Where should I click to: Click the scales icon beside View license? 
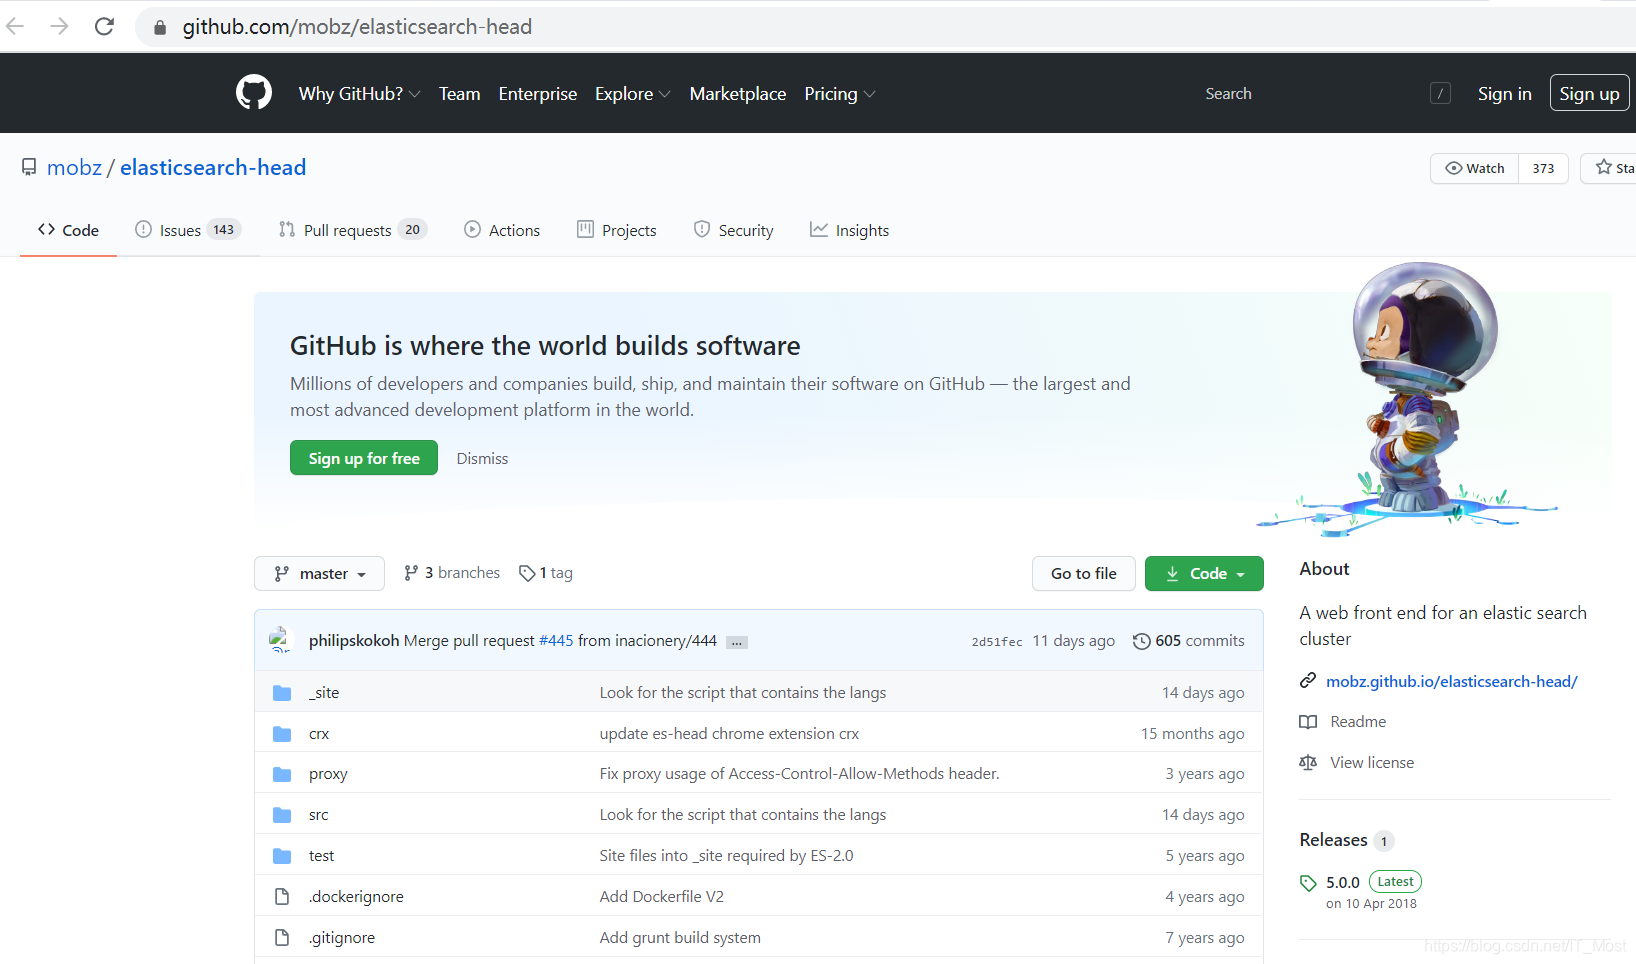pyautogui.click(x=1308, y=763)
